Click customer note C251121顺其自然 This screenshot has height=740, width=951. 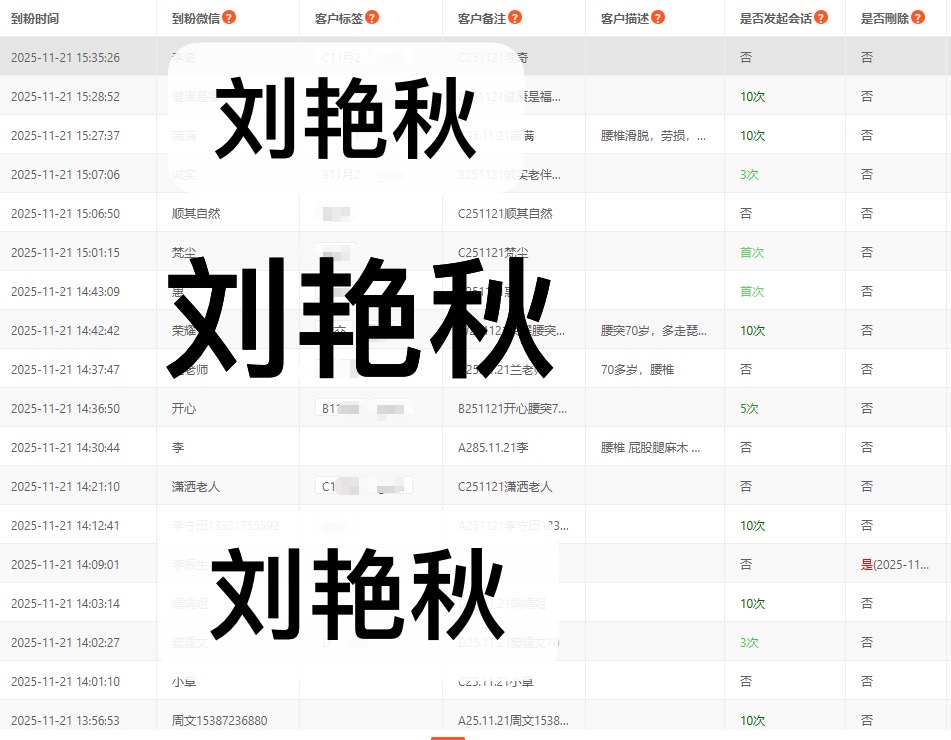505,214
